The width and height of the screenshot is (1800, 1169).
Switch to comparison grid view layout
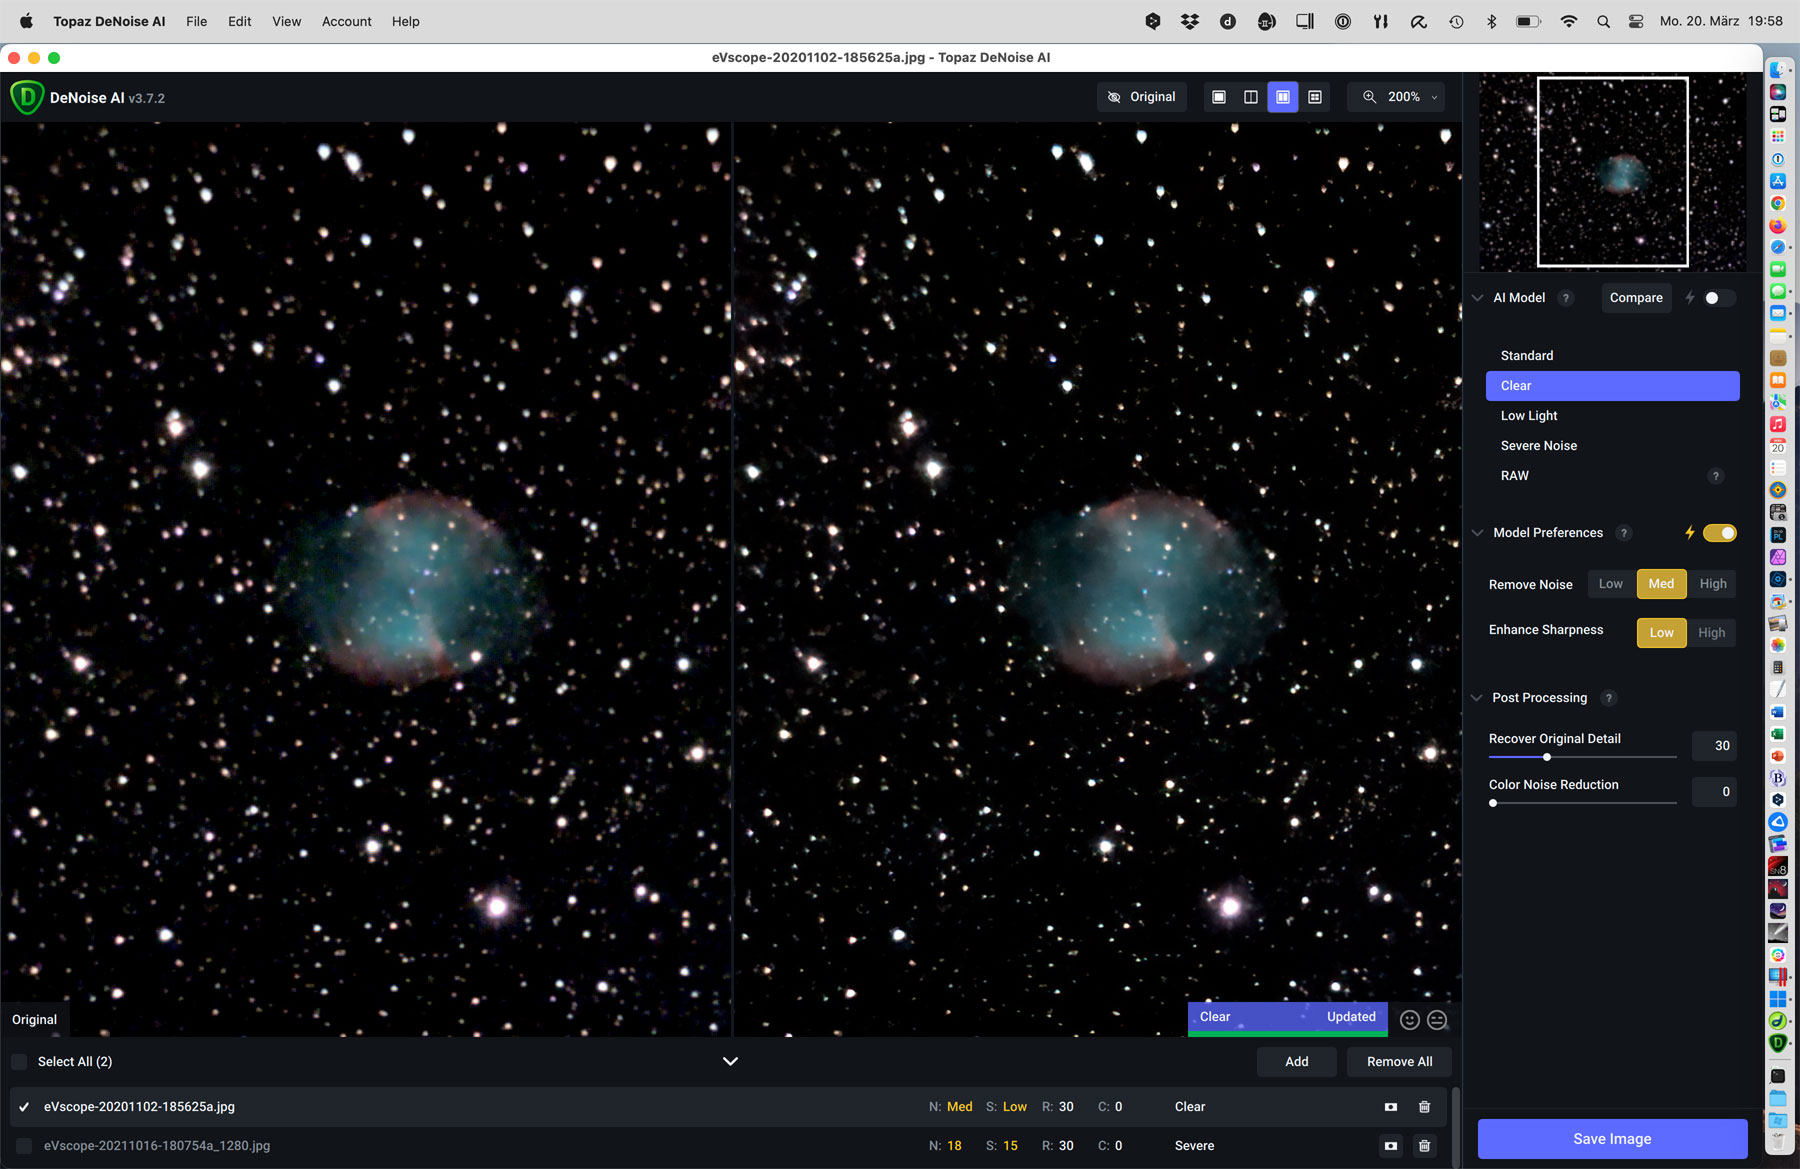click(x=1315, y=97)
